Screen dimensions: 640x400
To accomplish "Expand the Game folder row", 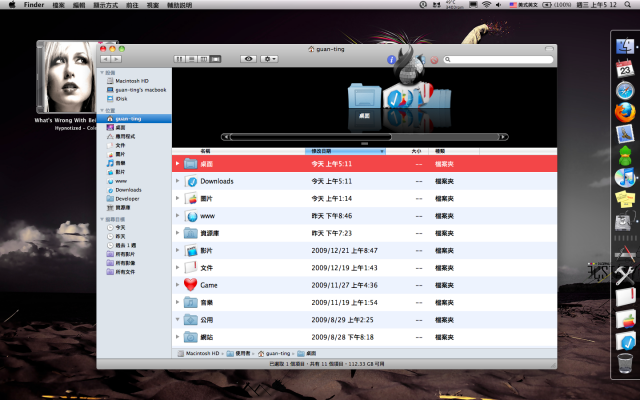I will 178,285.
